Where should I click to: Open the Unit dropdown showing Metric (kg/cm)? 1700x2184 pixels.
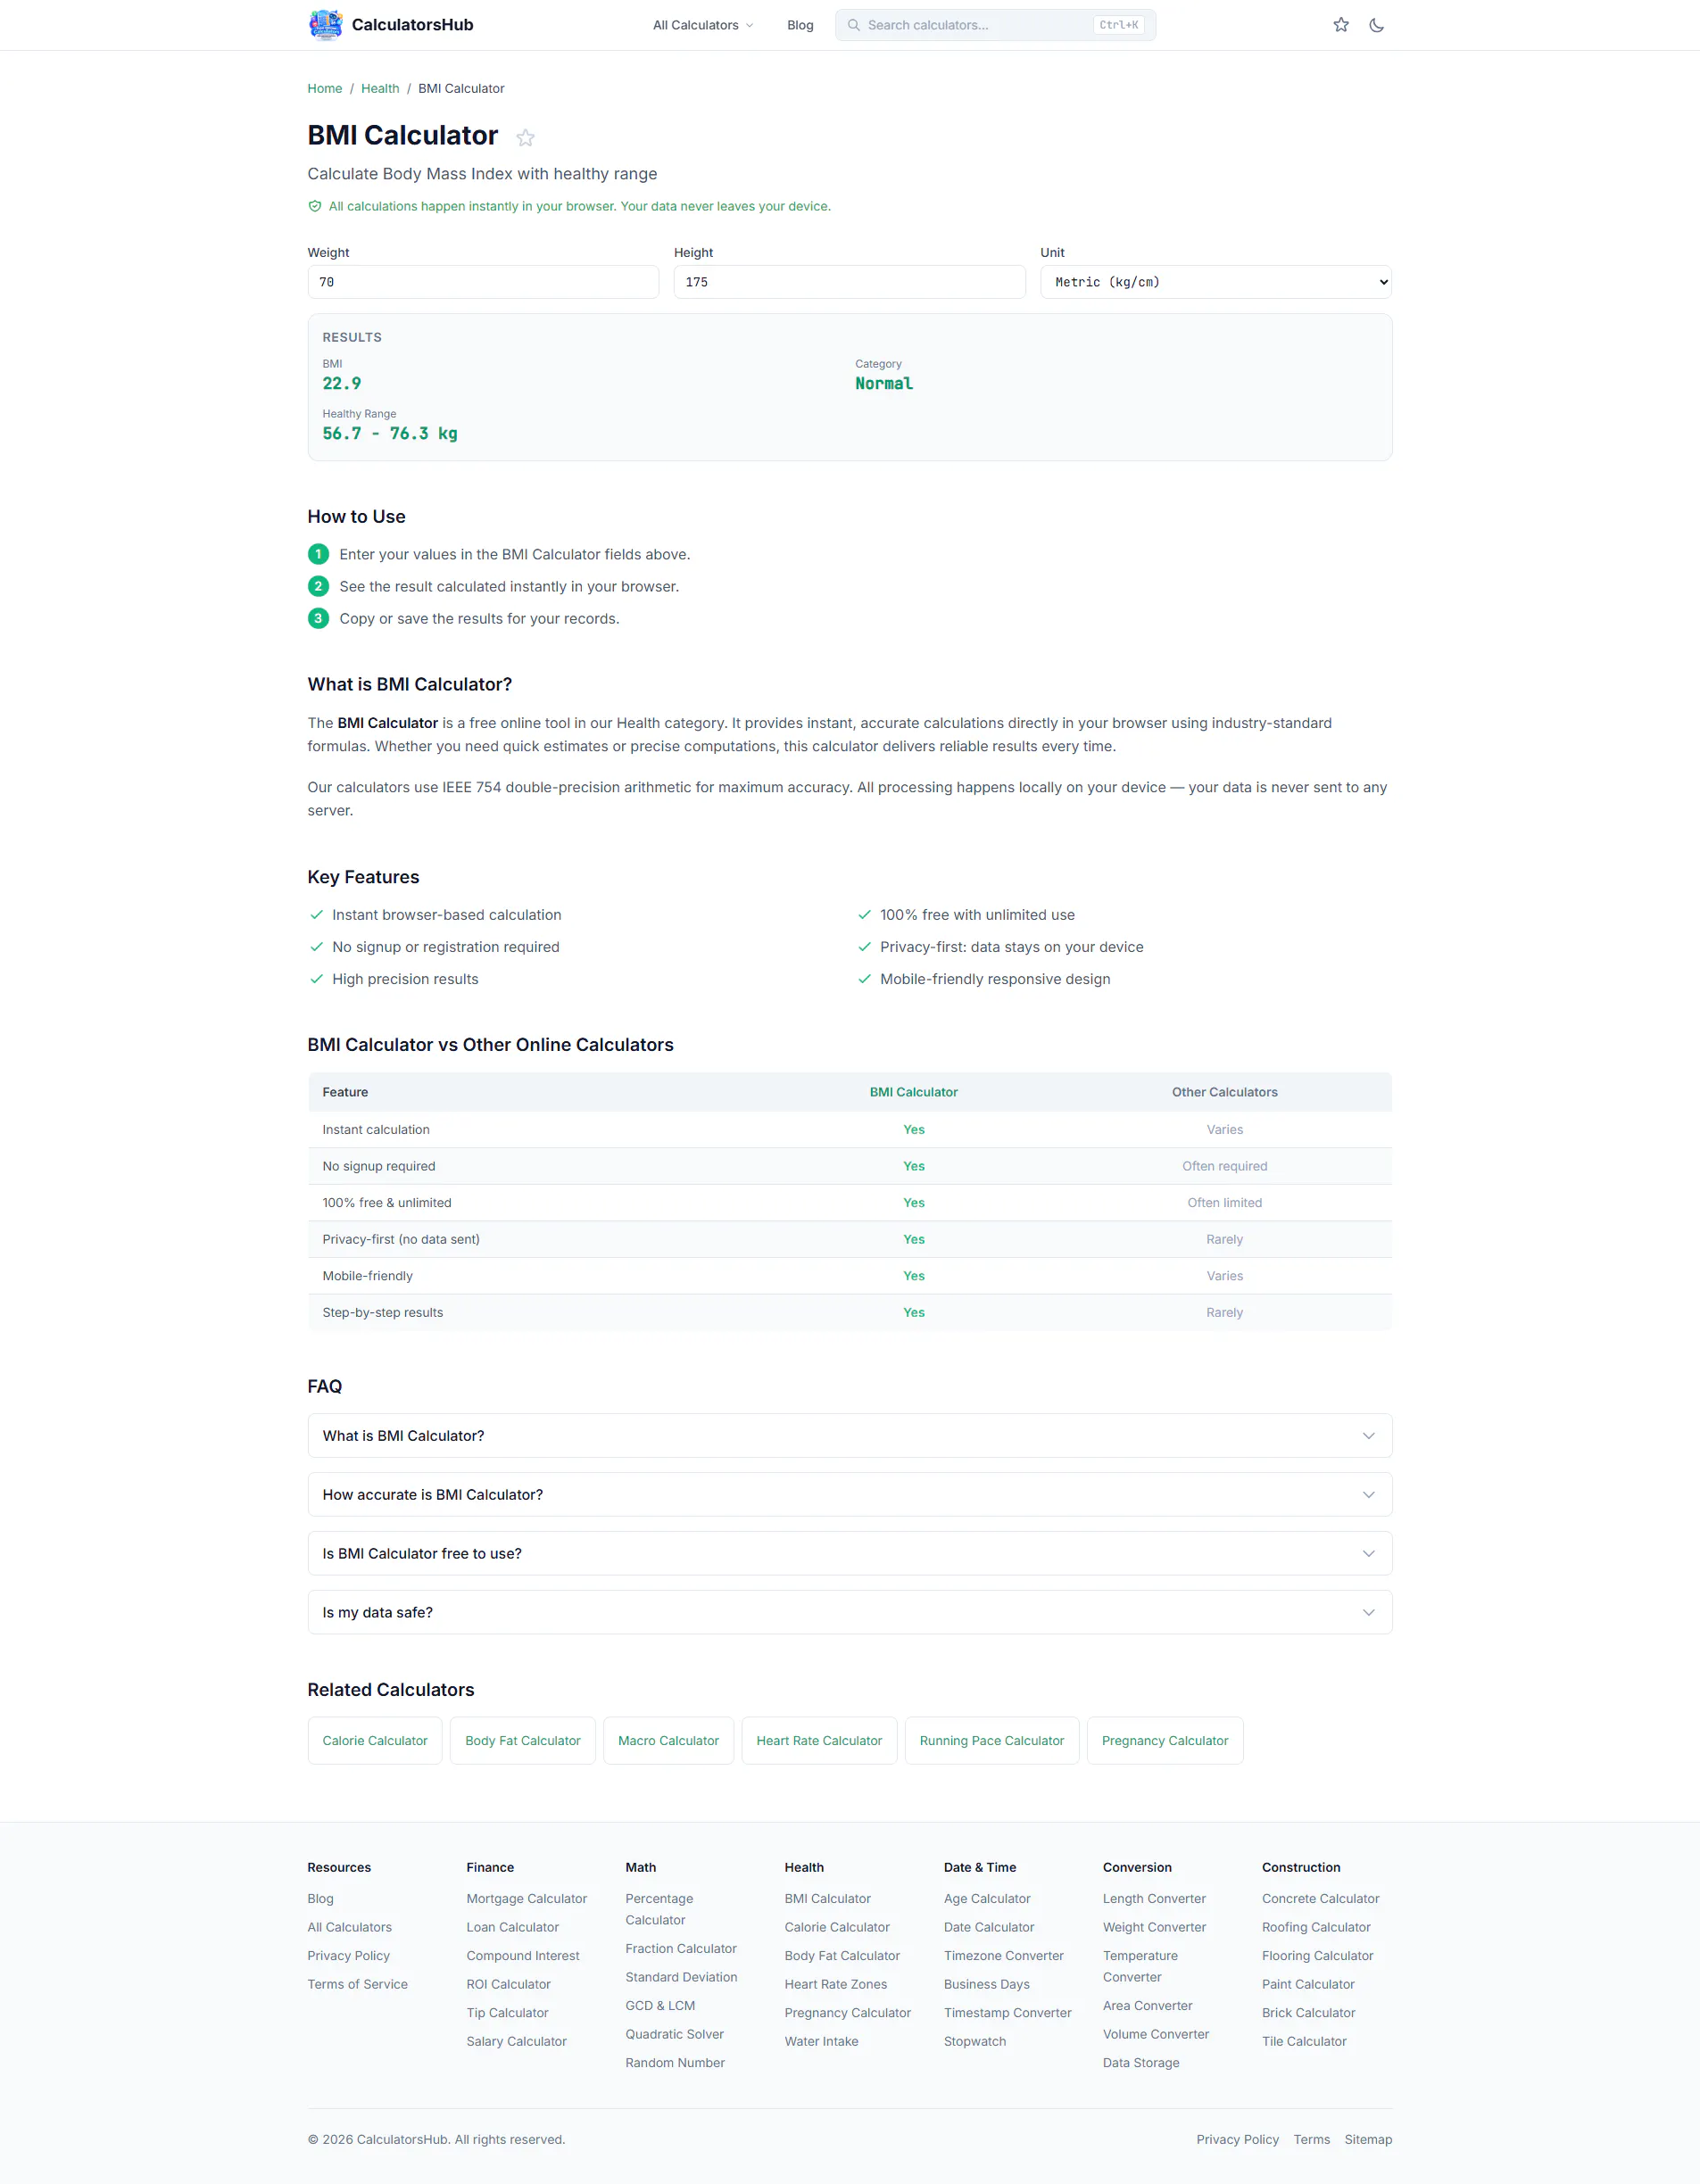click(x=1216, y=282)
